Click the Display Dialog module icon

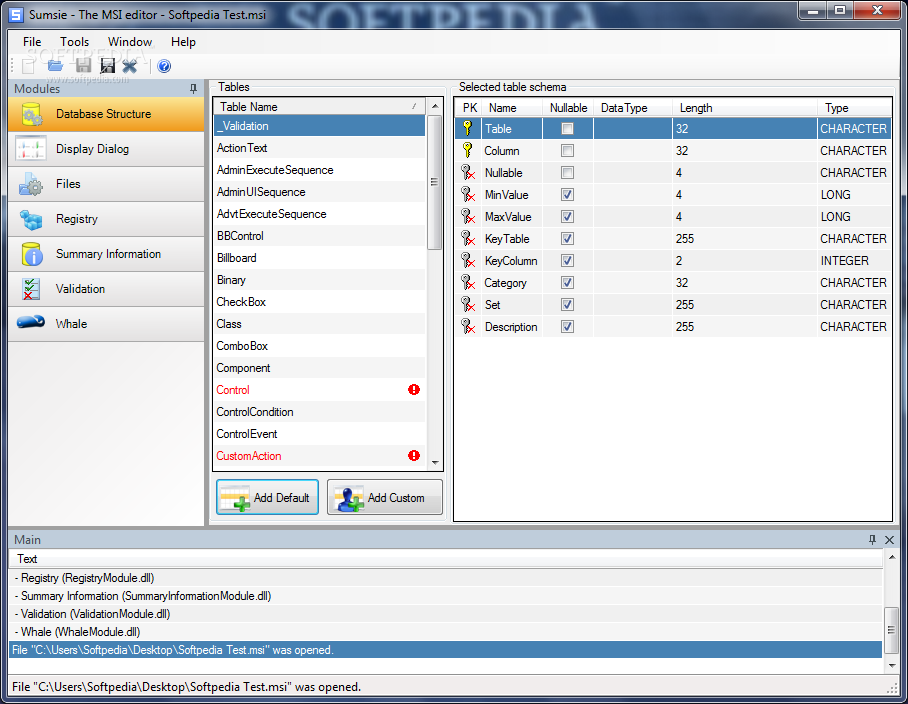(x=31, y=149)
